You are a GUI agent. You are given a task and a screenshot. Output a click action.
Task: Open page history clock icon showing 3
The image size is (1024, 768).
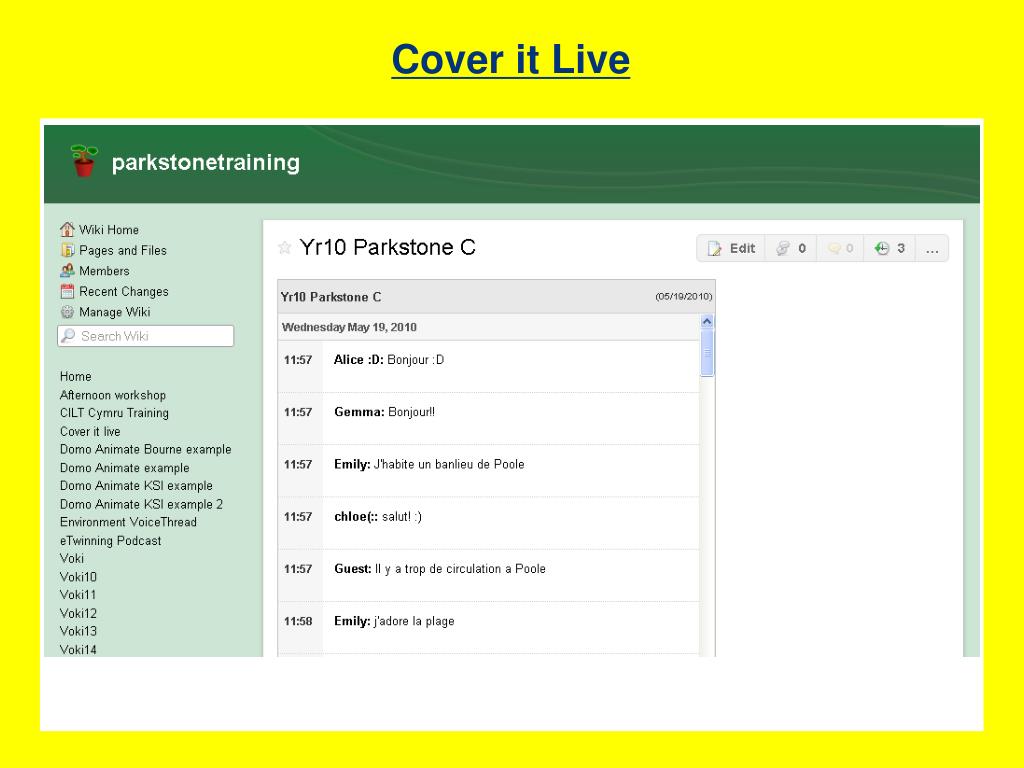coord(882,248)
